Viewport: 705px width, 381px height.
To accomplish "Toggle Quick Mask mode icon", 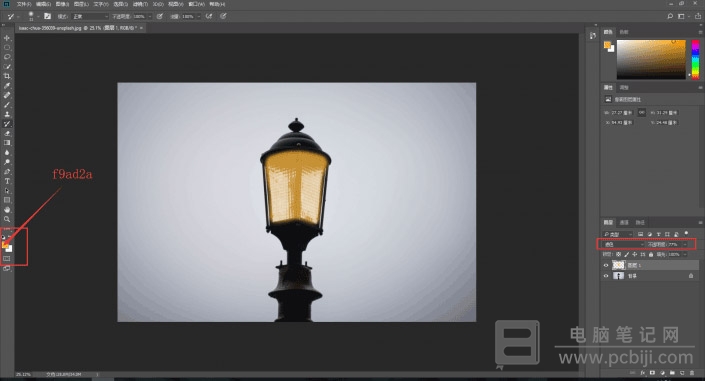I will 7,259.
